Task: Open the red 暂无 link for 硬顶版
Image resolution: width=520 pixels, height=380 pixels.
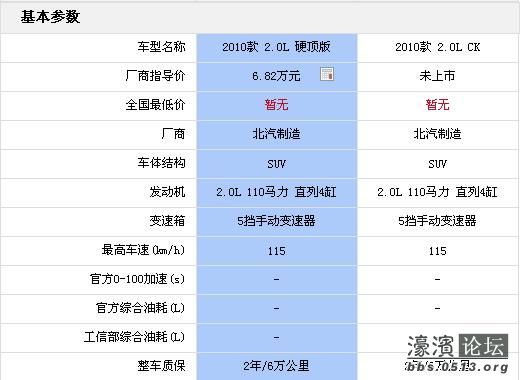Action: 276,105
